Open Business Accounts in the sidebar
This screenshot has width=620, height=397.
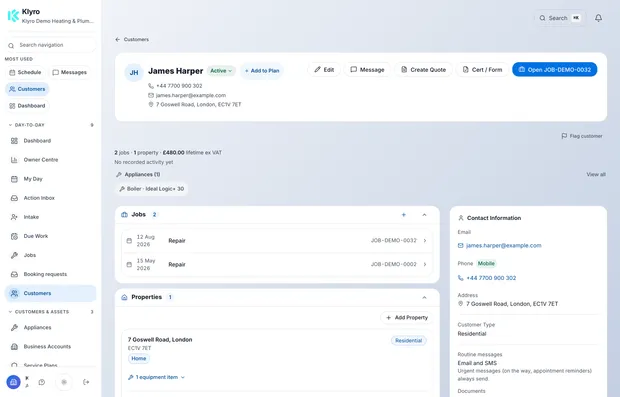(50, 346)
